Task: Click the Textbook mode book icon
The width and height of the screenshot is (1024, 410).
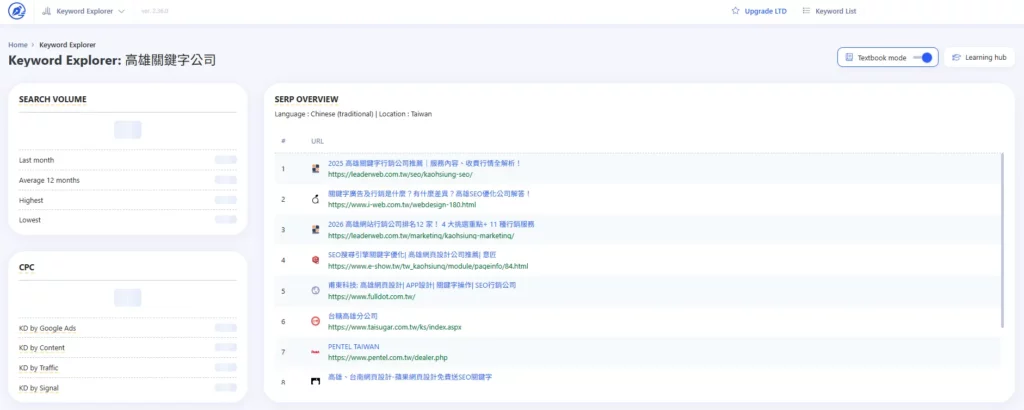Action: click(x=849, y=57)
